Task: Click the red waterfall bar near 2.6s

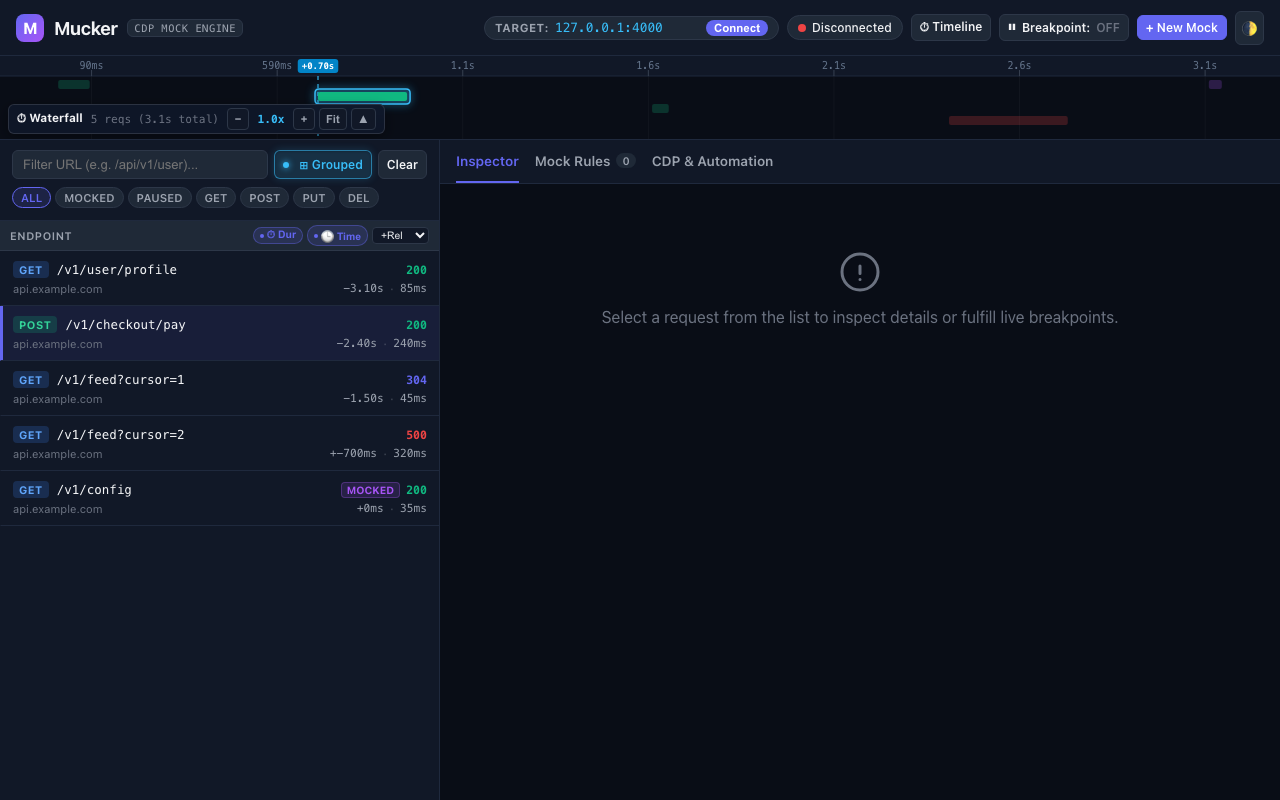Action: pos(1008,120)
